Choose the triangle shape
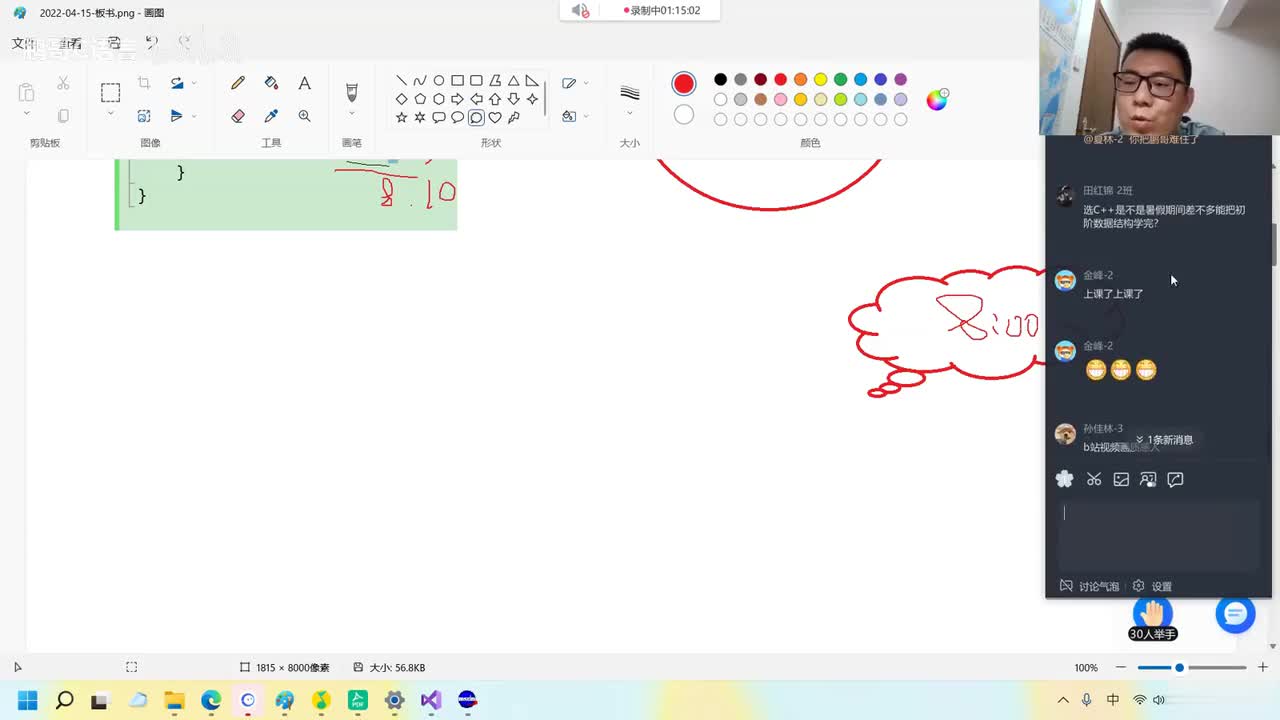The height and width of the screenshot is (720, 1280). pos(513,81)
